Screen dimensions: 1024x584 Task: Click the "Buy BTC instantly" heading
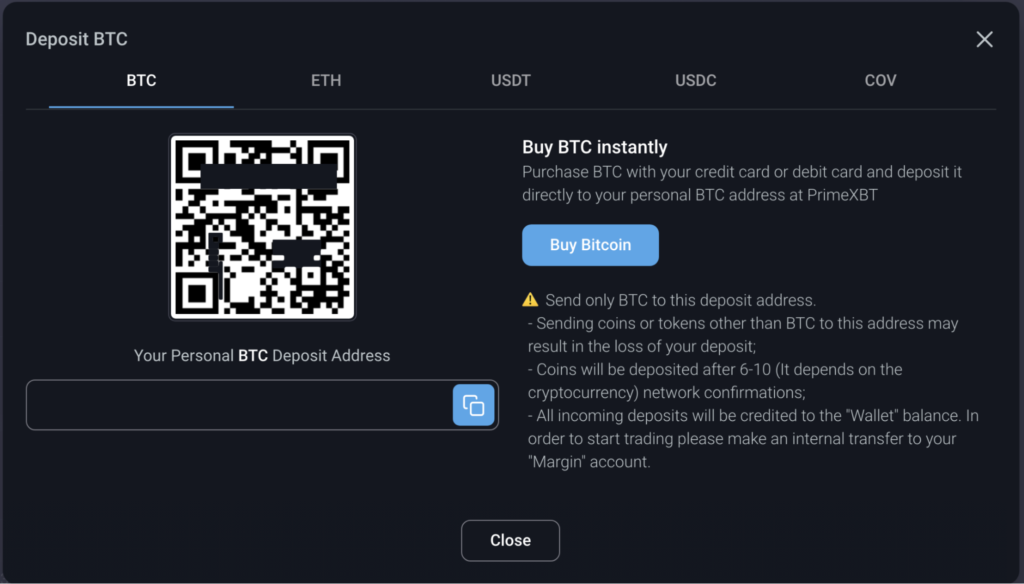pos(594,148)
